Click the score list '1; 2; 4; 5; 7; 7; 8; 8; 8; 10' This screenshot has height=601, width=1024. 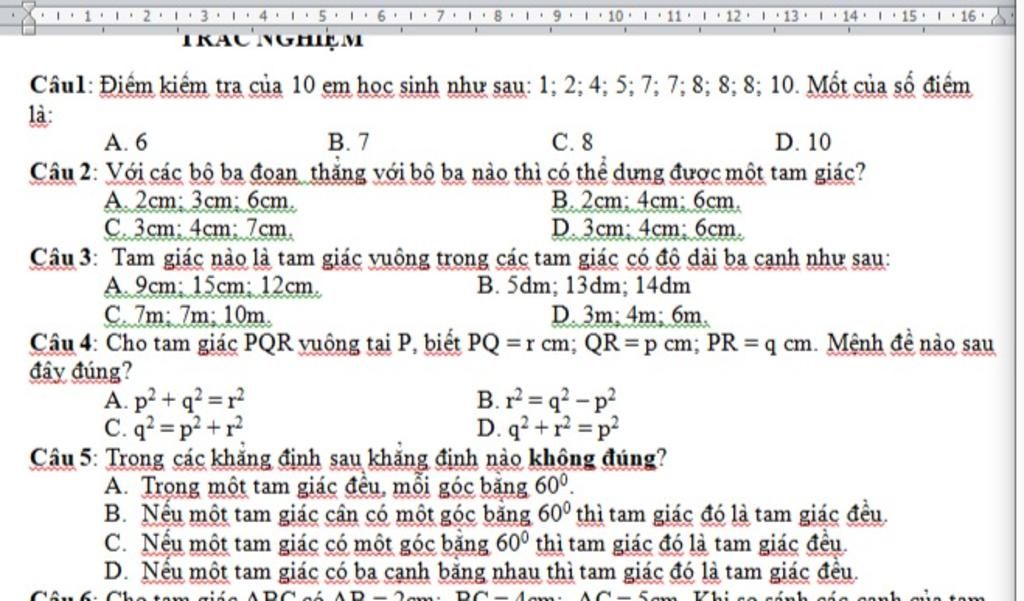(667, 86)
